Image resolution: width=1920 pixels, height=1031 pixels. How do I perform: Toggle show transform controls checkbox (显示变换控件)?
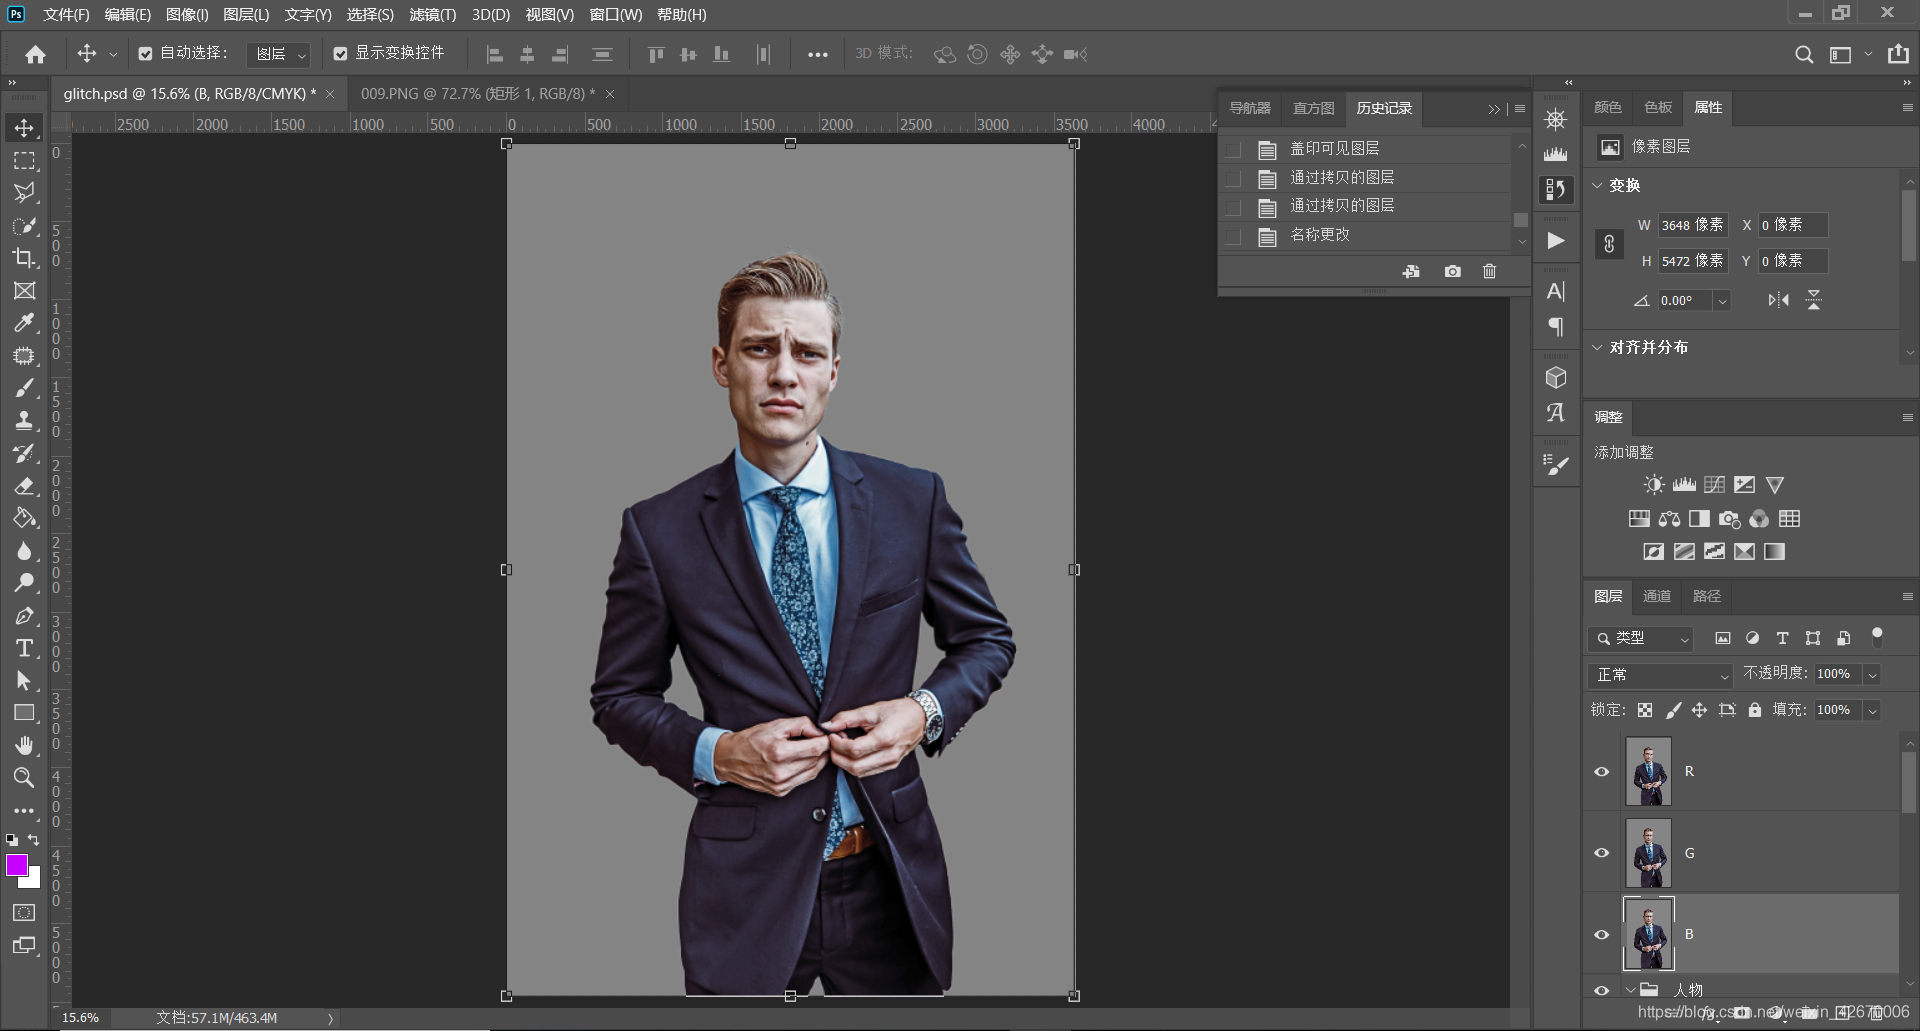click(340, 54)
